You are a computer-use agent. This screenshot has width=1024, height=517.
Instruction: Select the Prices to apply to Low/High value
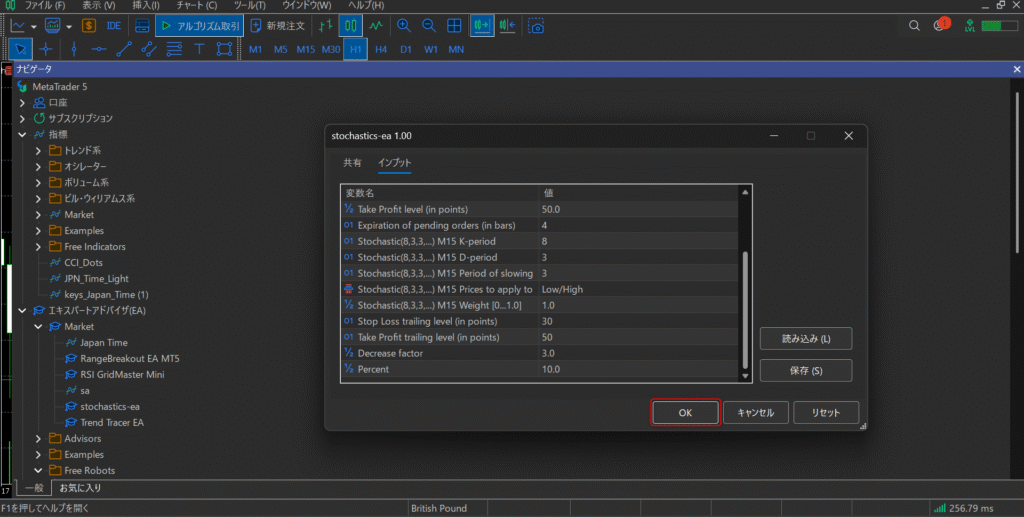[637, 289]
